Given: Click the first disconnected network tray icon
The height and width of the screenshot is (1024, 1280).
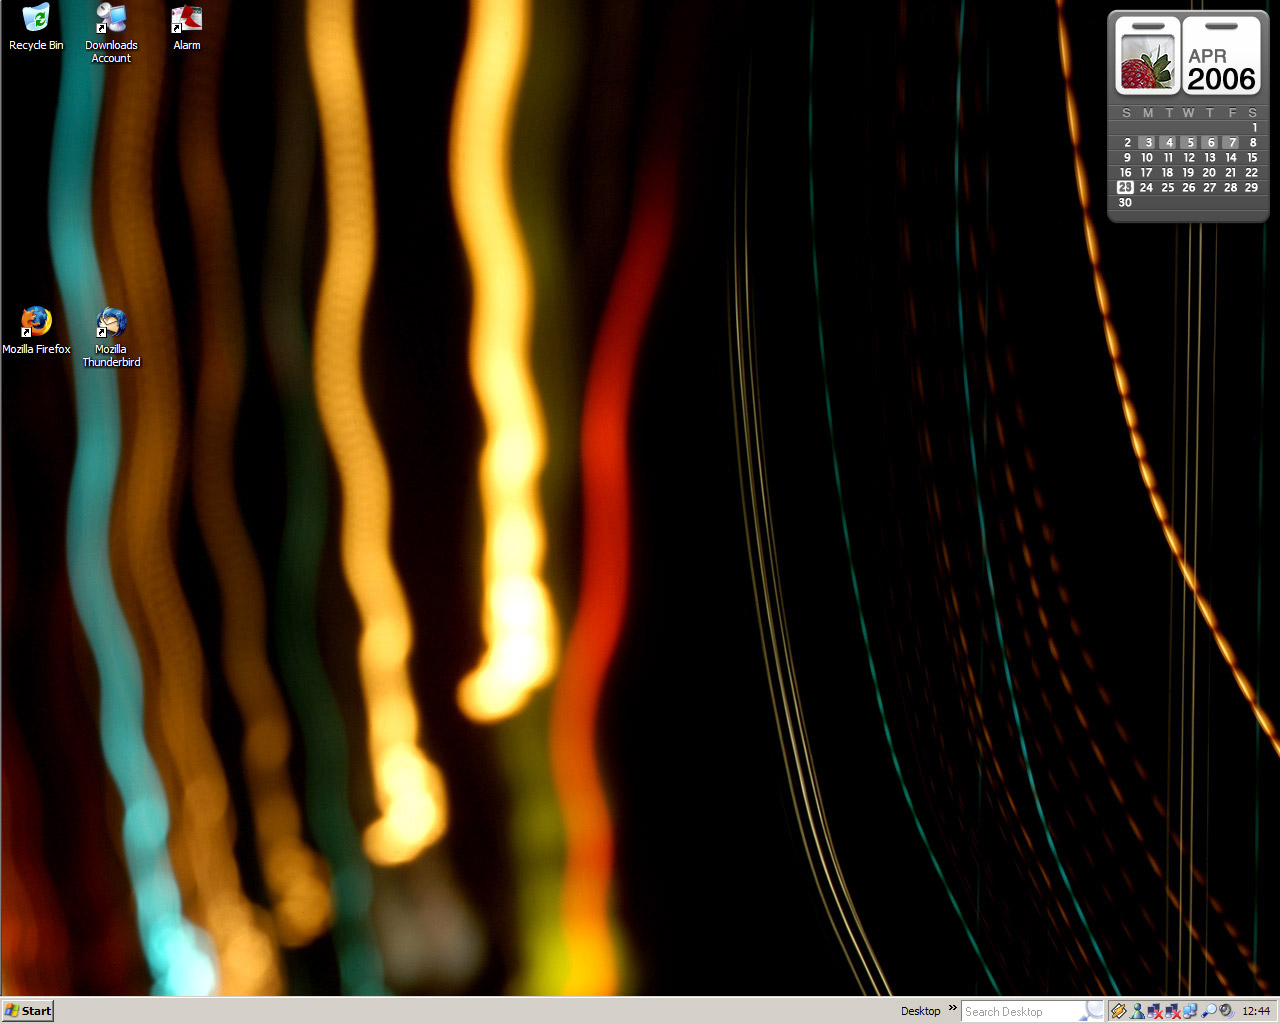Looking at the screenshot, I should (x=1154, y=1011).
